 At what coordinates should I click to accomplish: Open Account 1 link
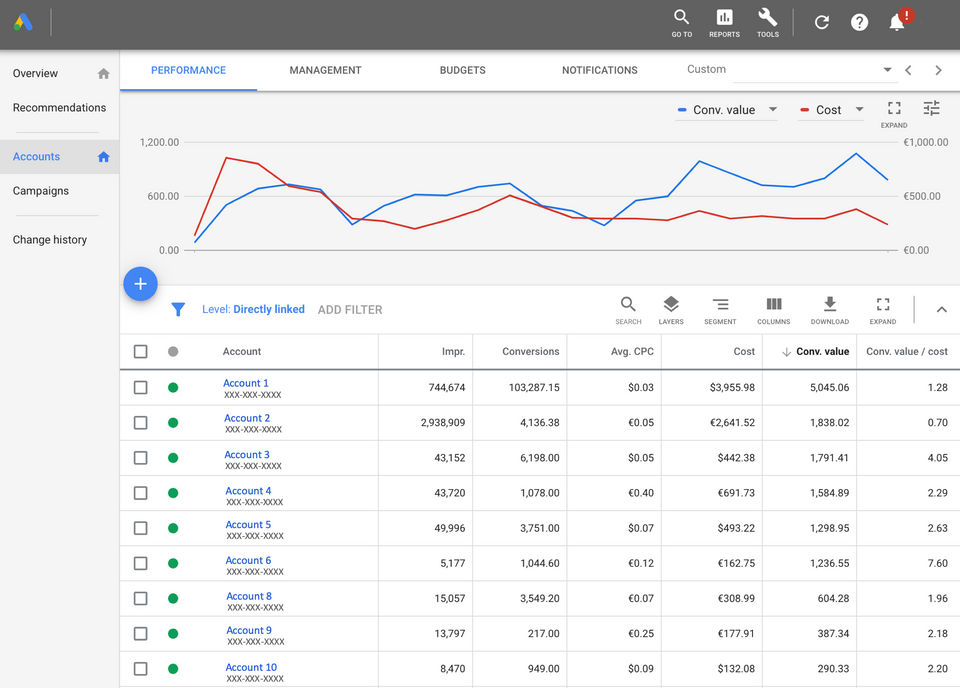pyautogui.click(x=246, y=383)
